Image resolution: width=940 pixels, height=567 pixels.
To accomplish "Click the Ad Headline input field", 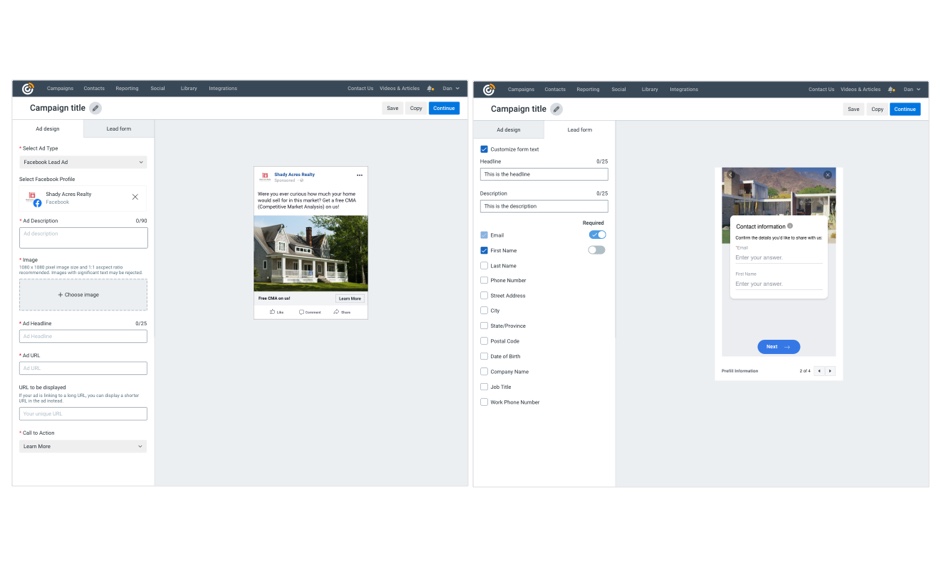I will pyautogui.click(x=83, y=336).
